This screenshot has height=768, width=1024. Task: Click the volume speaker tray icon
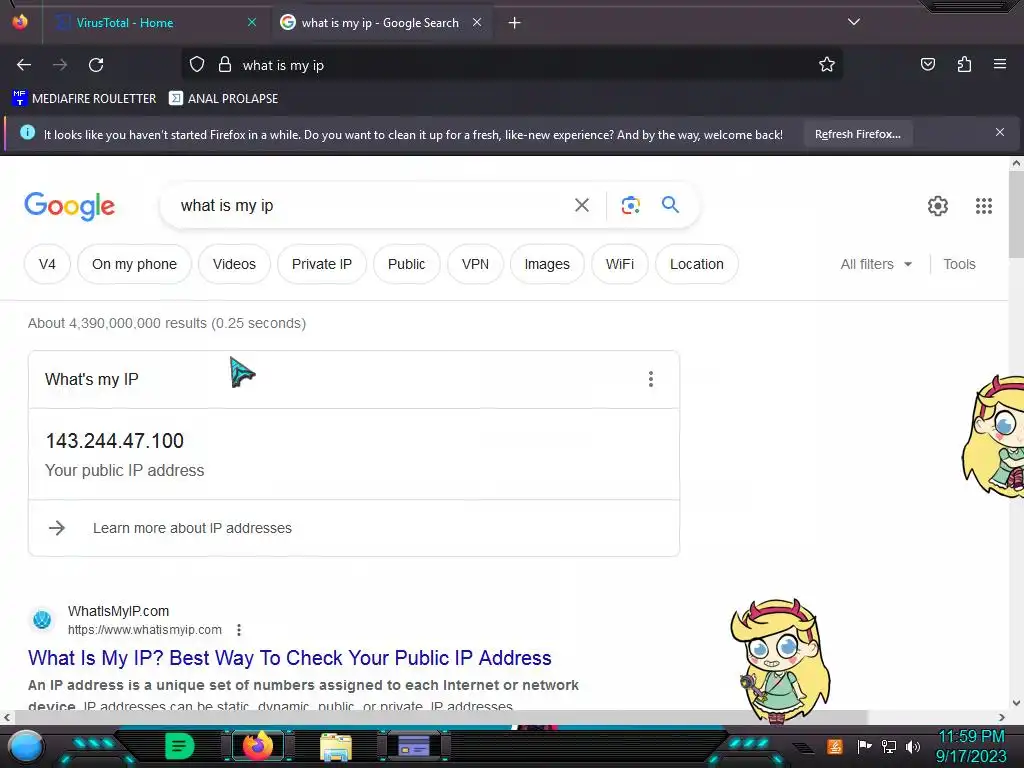click(913, 746)
